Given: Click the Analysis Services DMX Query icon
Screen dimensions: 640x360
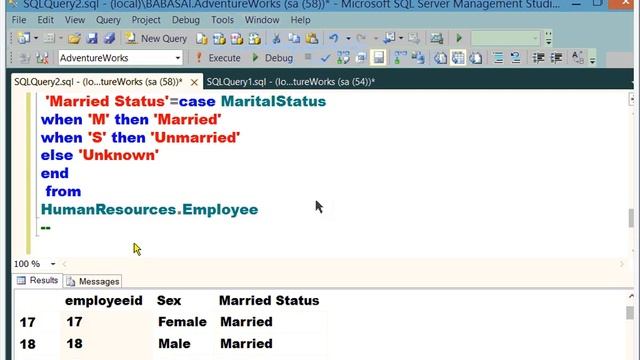Looking at the screenshot, I should point(237,38).
